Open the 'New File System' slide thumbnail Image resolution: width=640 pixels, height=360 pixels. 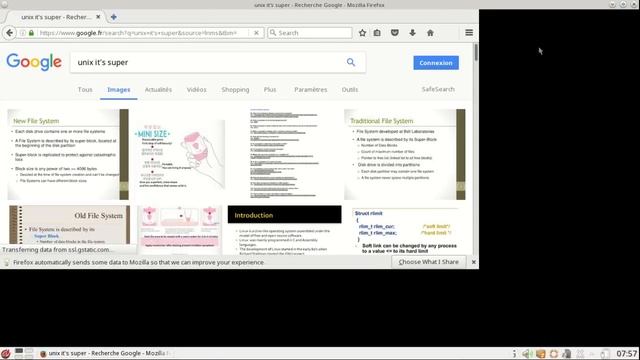click(68, 154)
